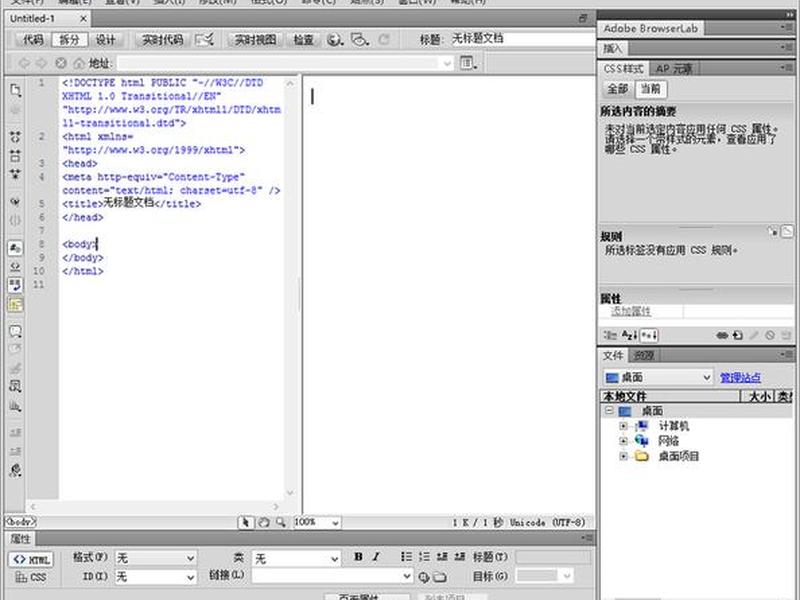
Task: Expand the 网络 tree node
Action: click(x=623, y=441)
